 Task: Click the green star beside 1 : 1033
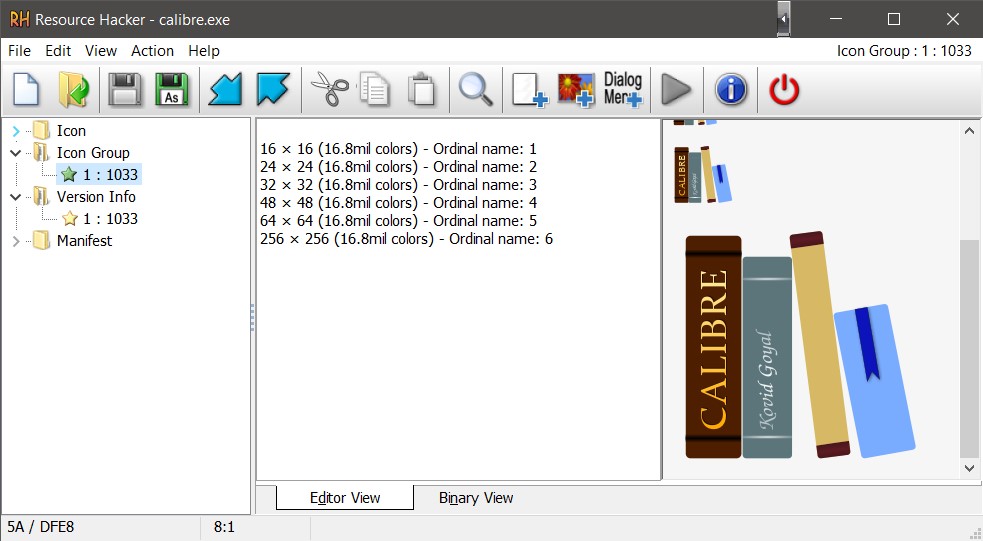coord(70,175)
